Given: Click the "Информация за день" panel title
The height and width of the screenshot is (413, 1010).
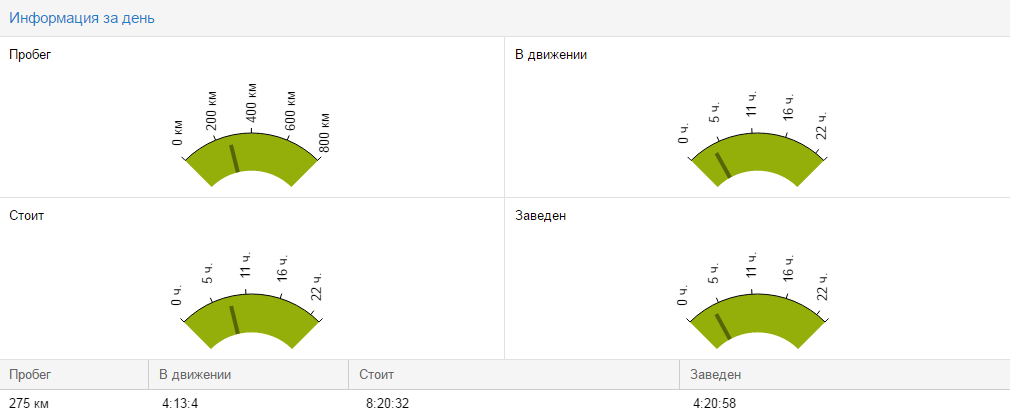Looking at the screenshot, I should 82,18.
